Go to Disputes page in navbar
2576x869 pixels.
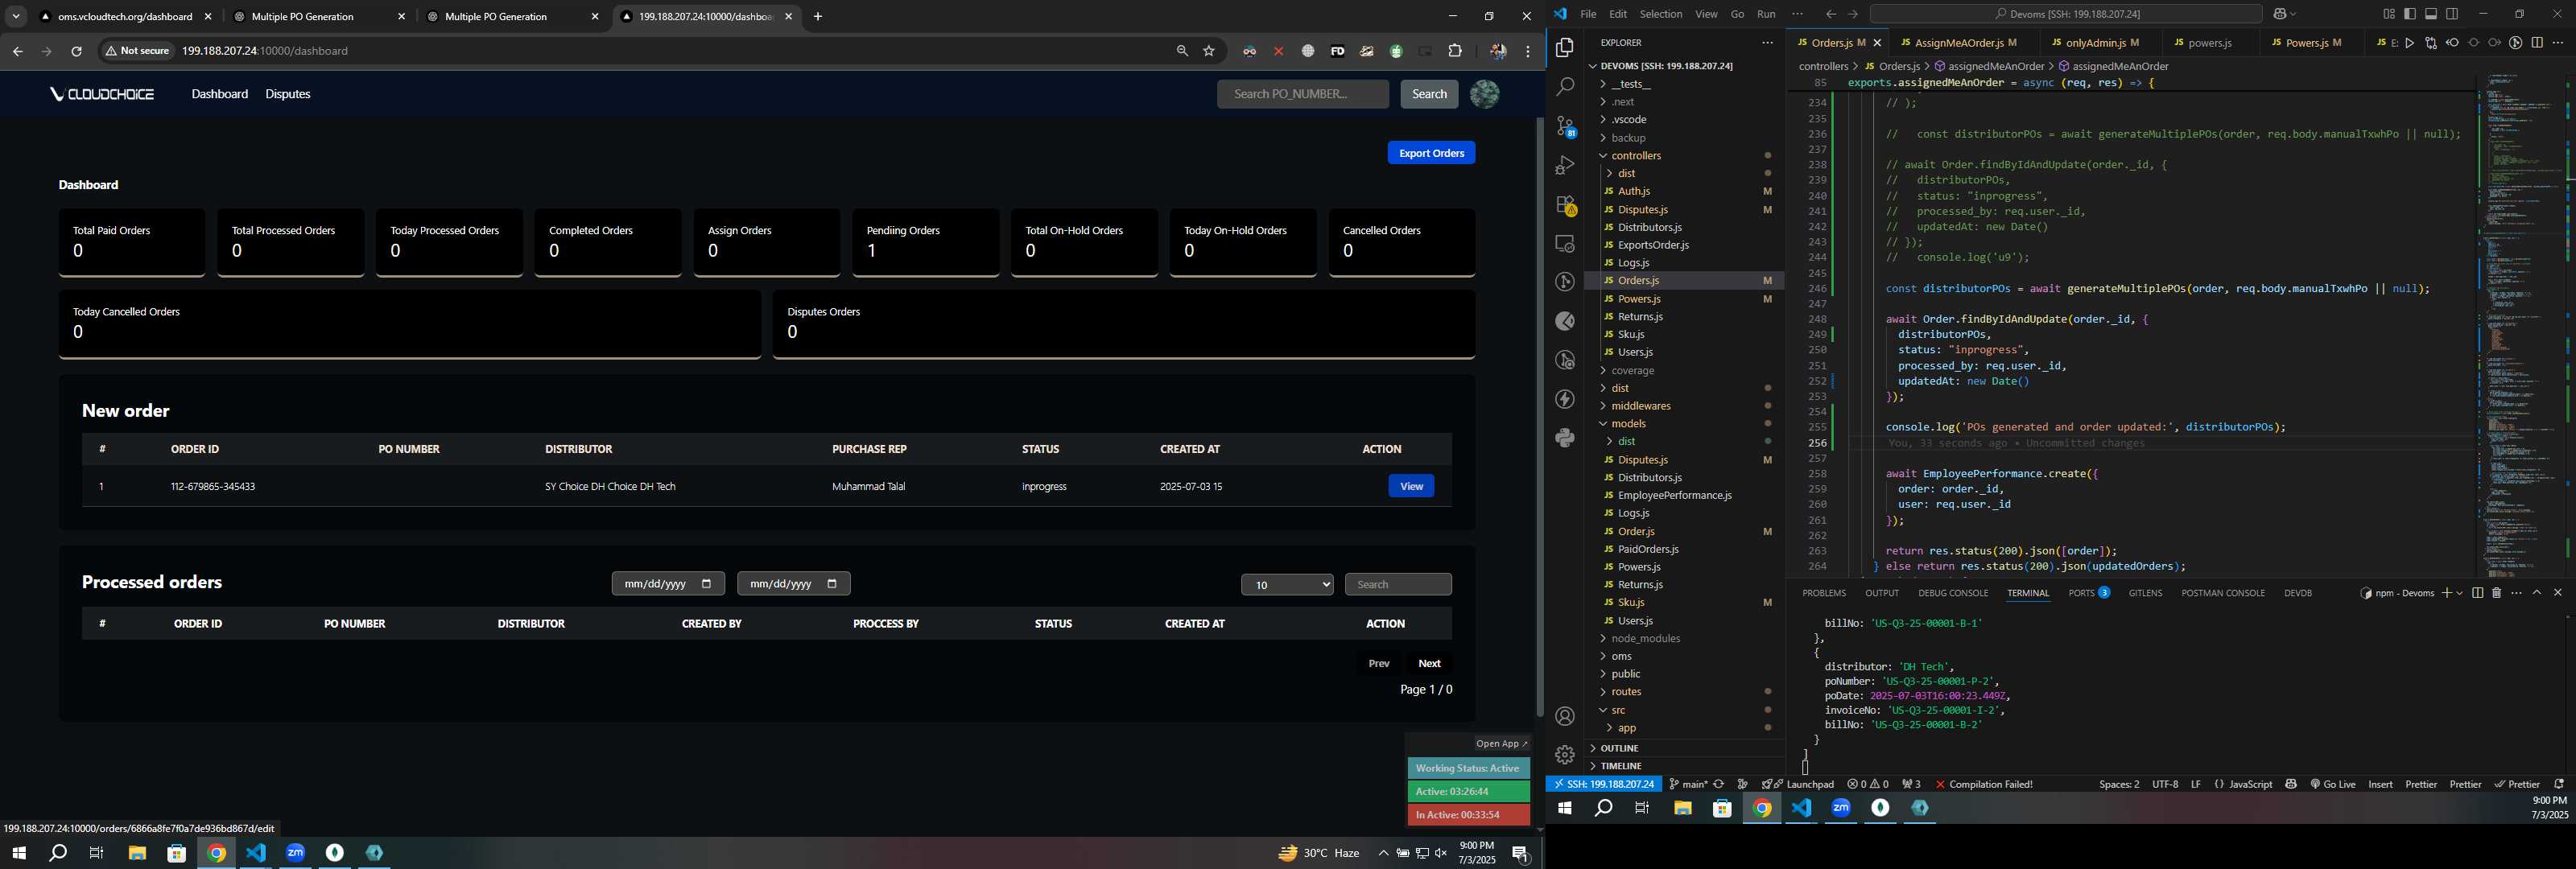coord(288,94)
